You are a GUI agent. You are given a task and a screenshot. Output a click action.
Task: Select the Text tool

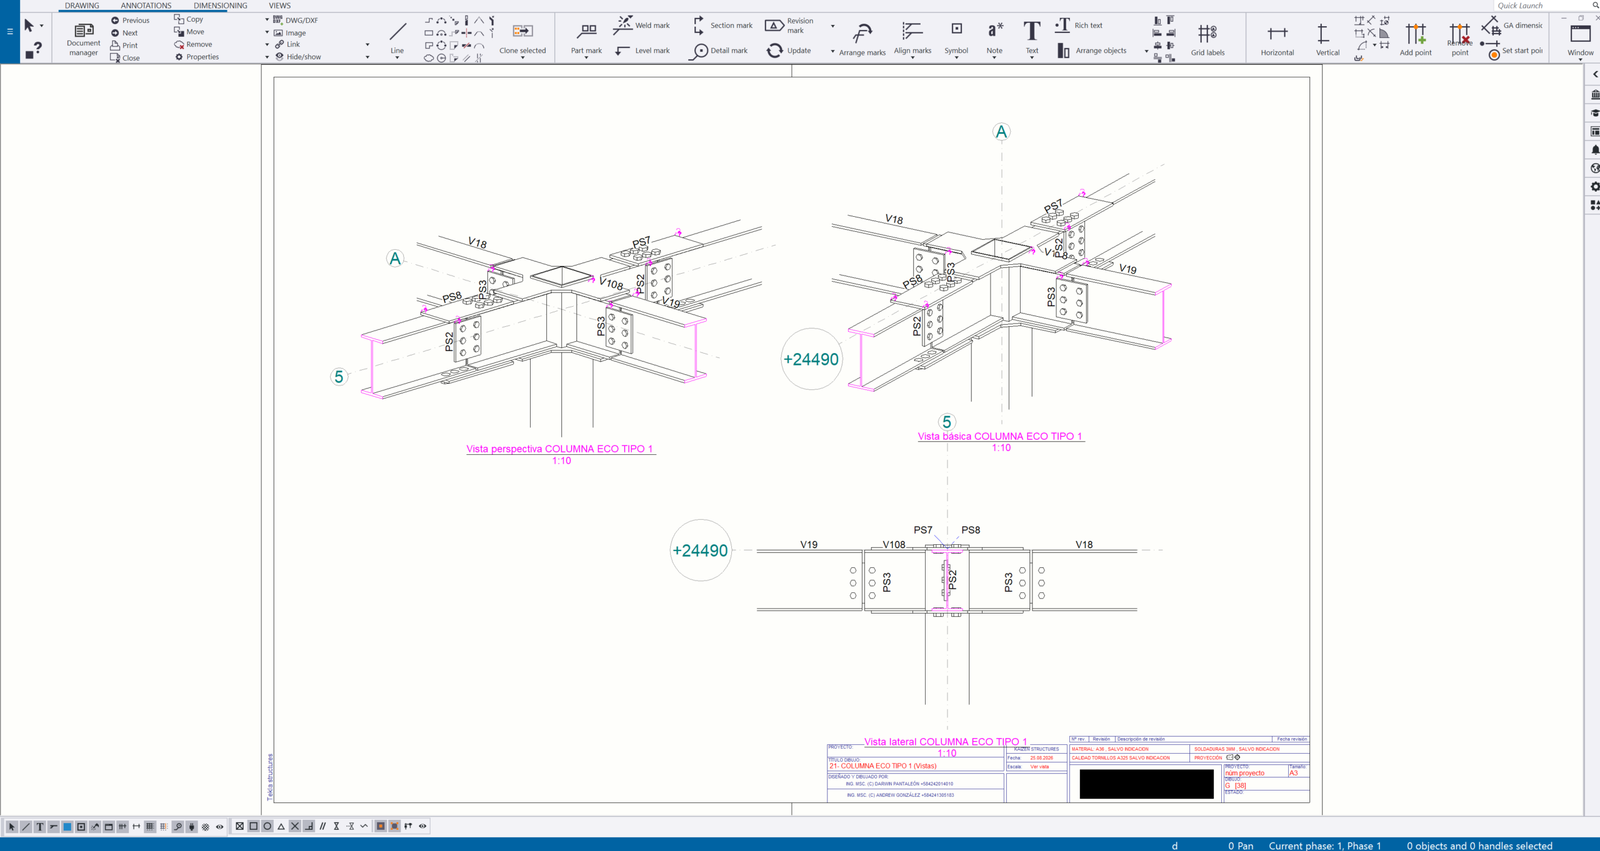[x=1031, y=38]
